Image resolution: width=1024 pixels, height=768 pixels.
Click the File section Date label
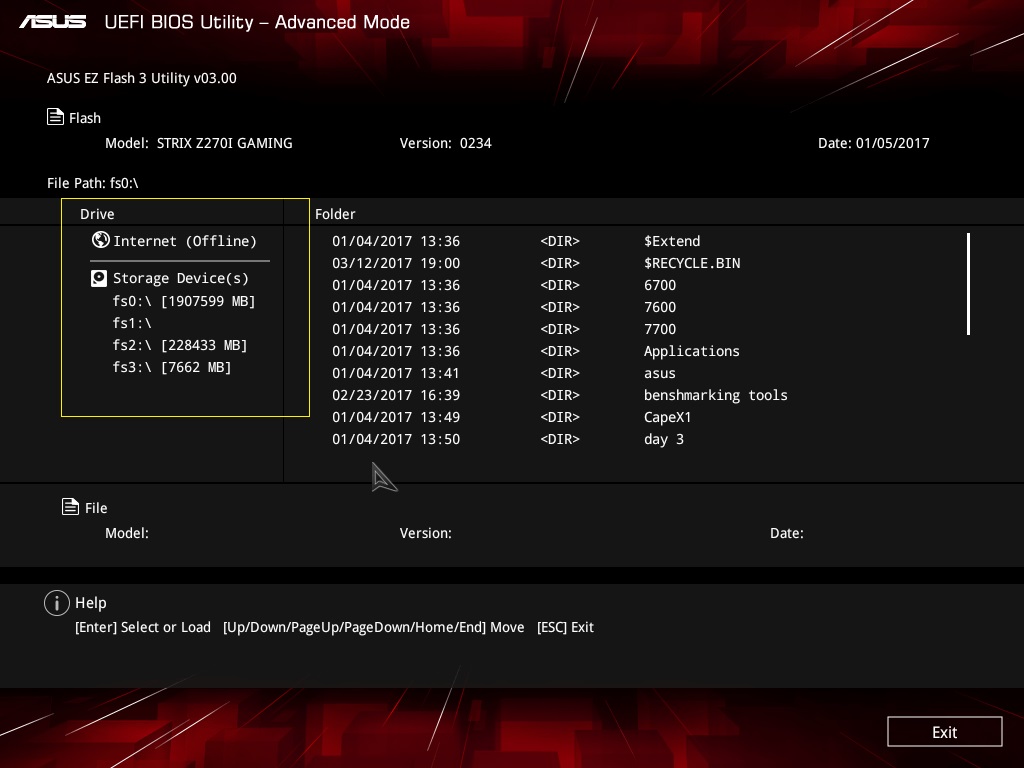click(x=787, y=534)
